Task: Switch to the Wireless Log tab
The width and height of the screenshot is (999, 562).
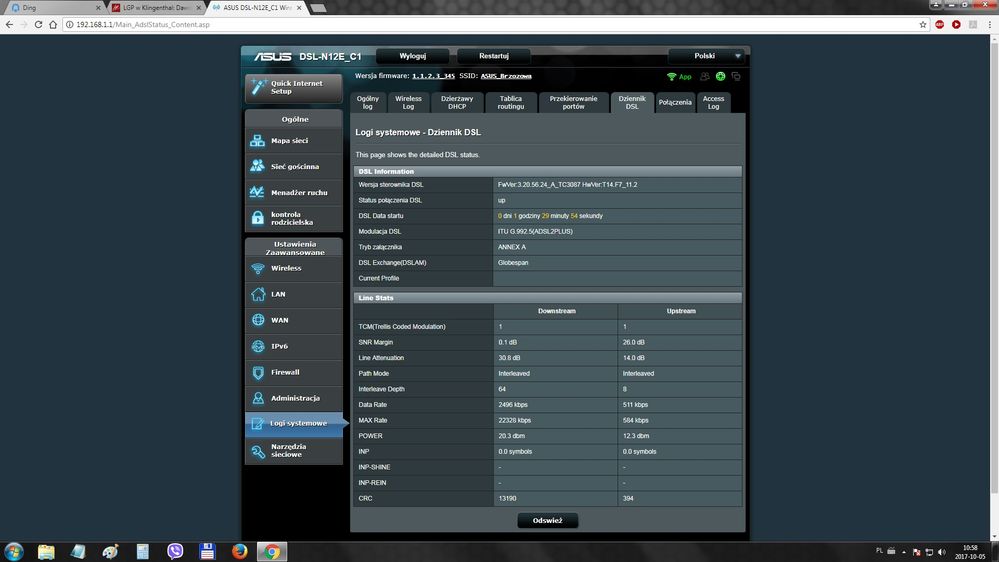Action: 408,102
